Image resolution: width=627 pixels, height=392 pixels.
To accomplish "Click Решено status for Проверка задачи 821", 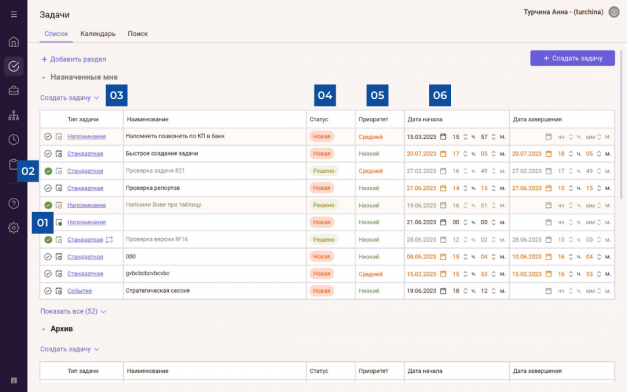I will tap(323, 171).
